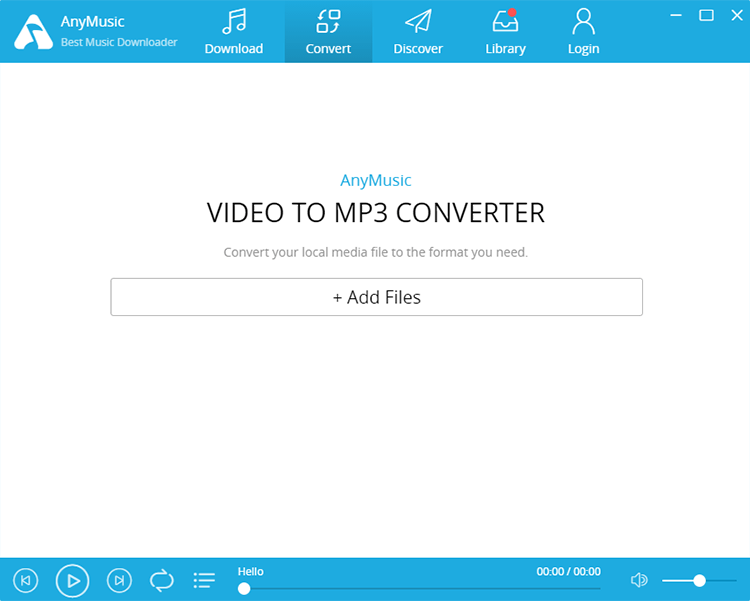
Task: Click the playback progress bar handle
Action: 244,589
